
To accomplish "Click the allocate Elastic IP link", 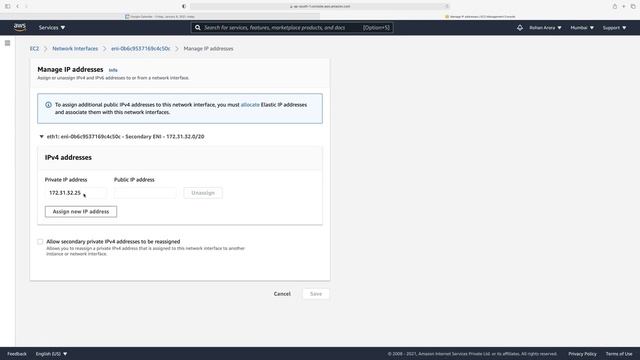I will pyautogui.click(x=250, y=105).
